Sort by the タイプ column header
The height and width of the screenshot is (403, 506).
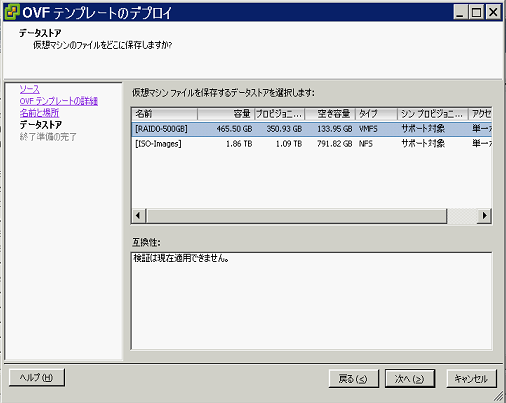376,114
